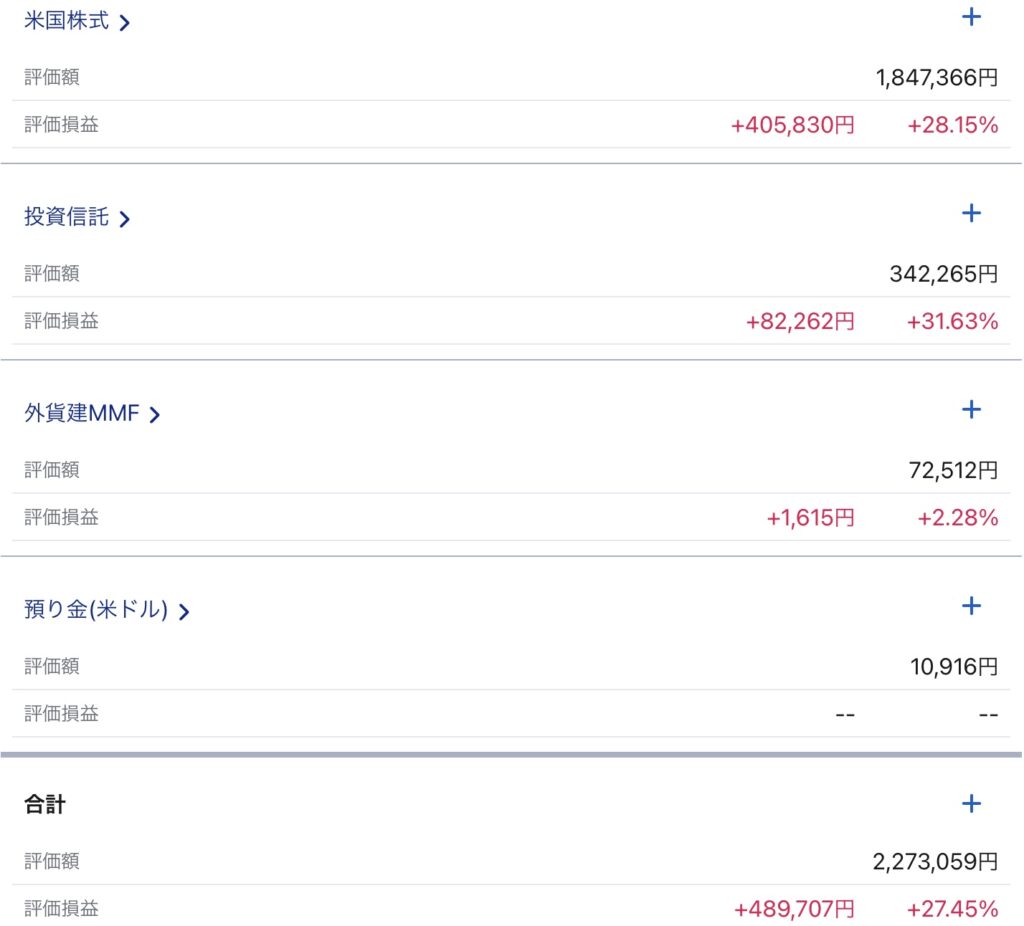Click the +27.45% total gain percentage
The image size is (1024, 926).
[952, 909]
